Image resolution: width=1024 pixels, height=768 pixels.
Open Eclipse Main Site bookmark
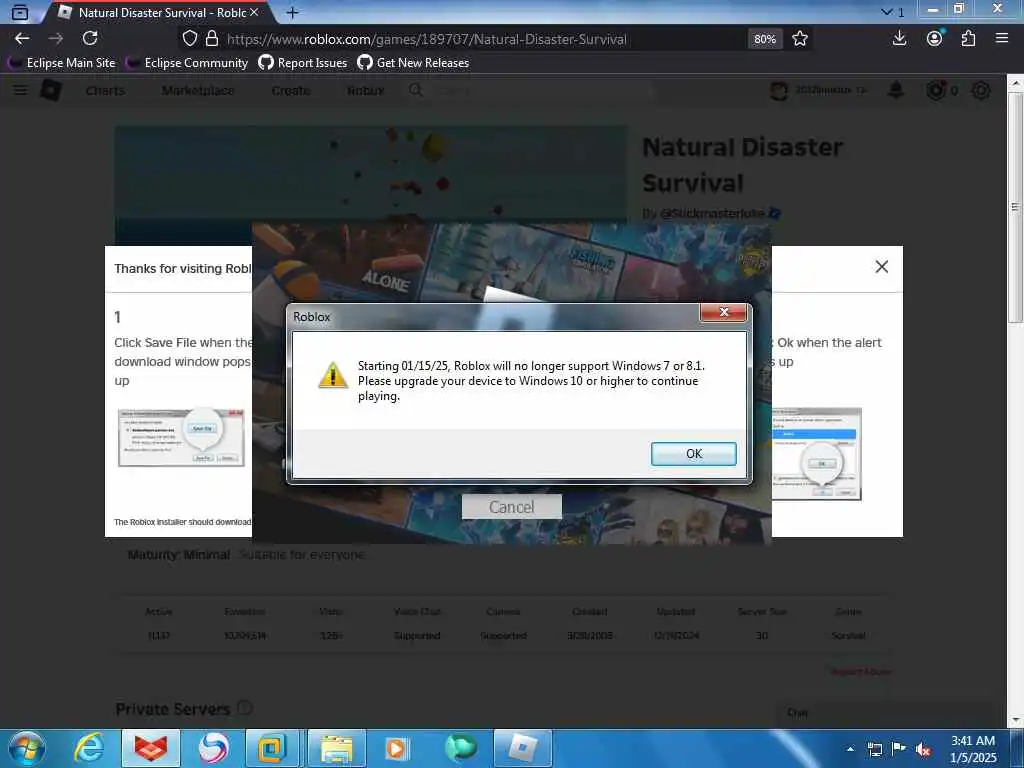pos(61,63)
